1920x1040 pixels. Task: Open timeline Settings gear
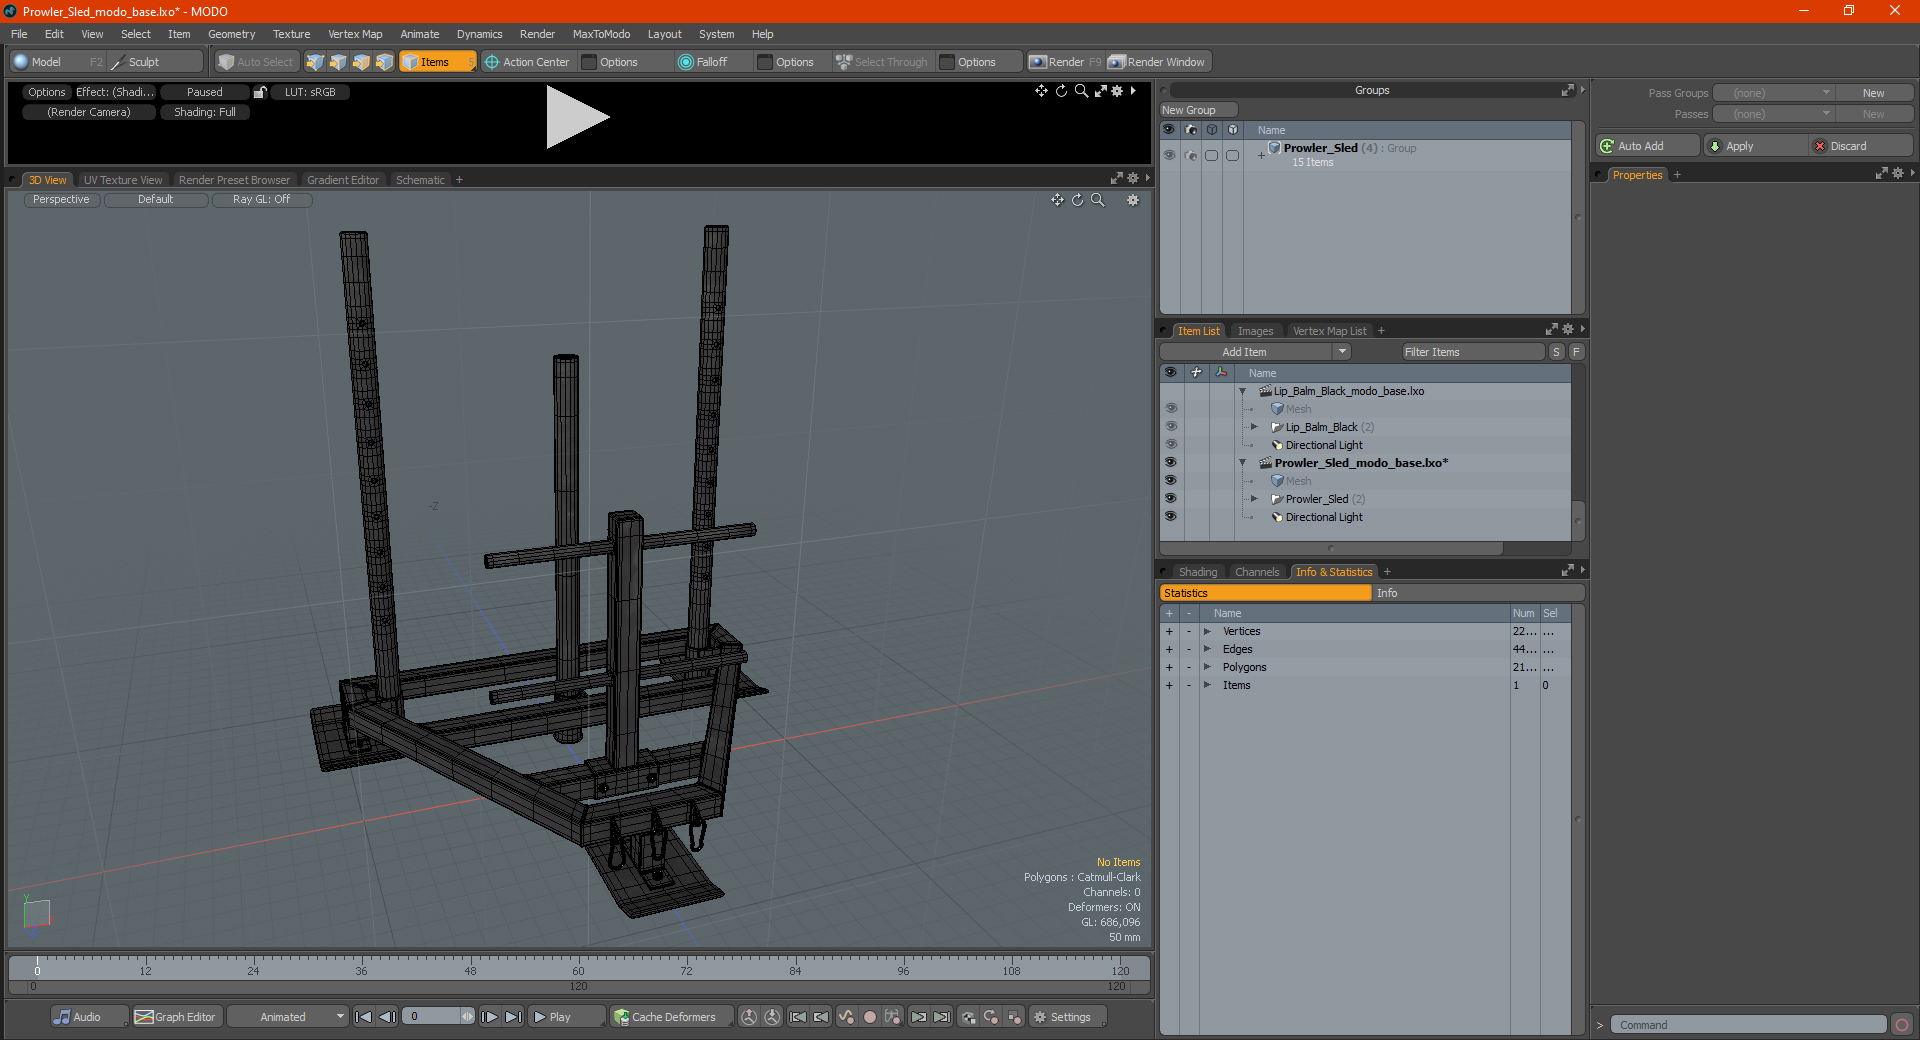click(1066, 1017)
